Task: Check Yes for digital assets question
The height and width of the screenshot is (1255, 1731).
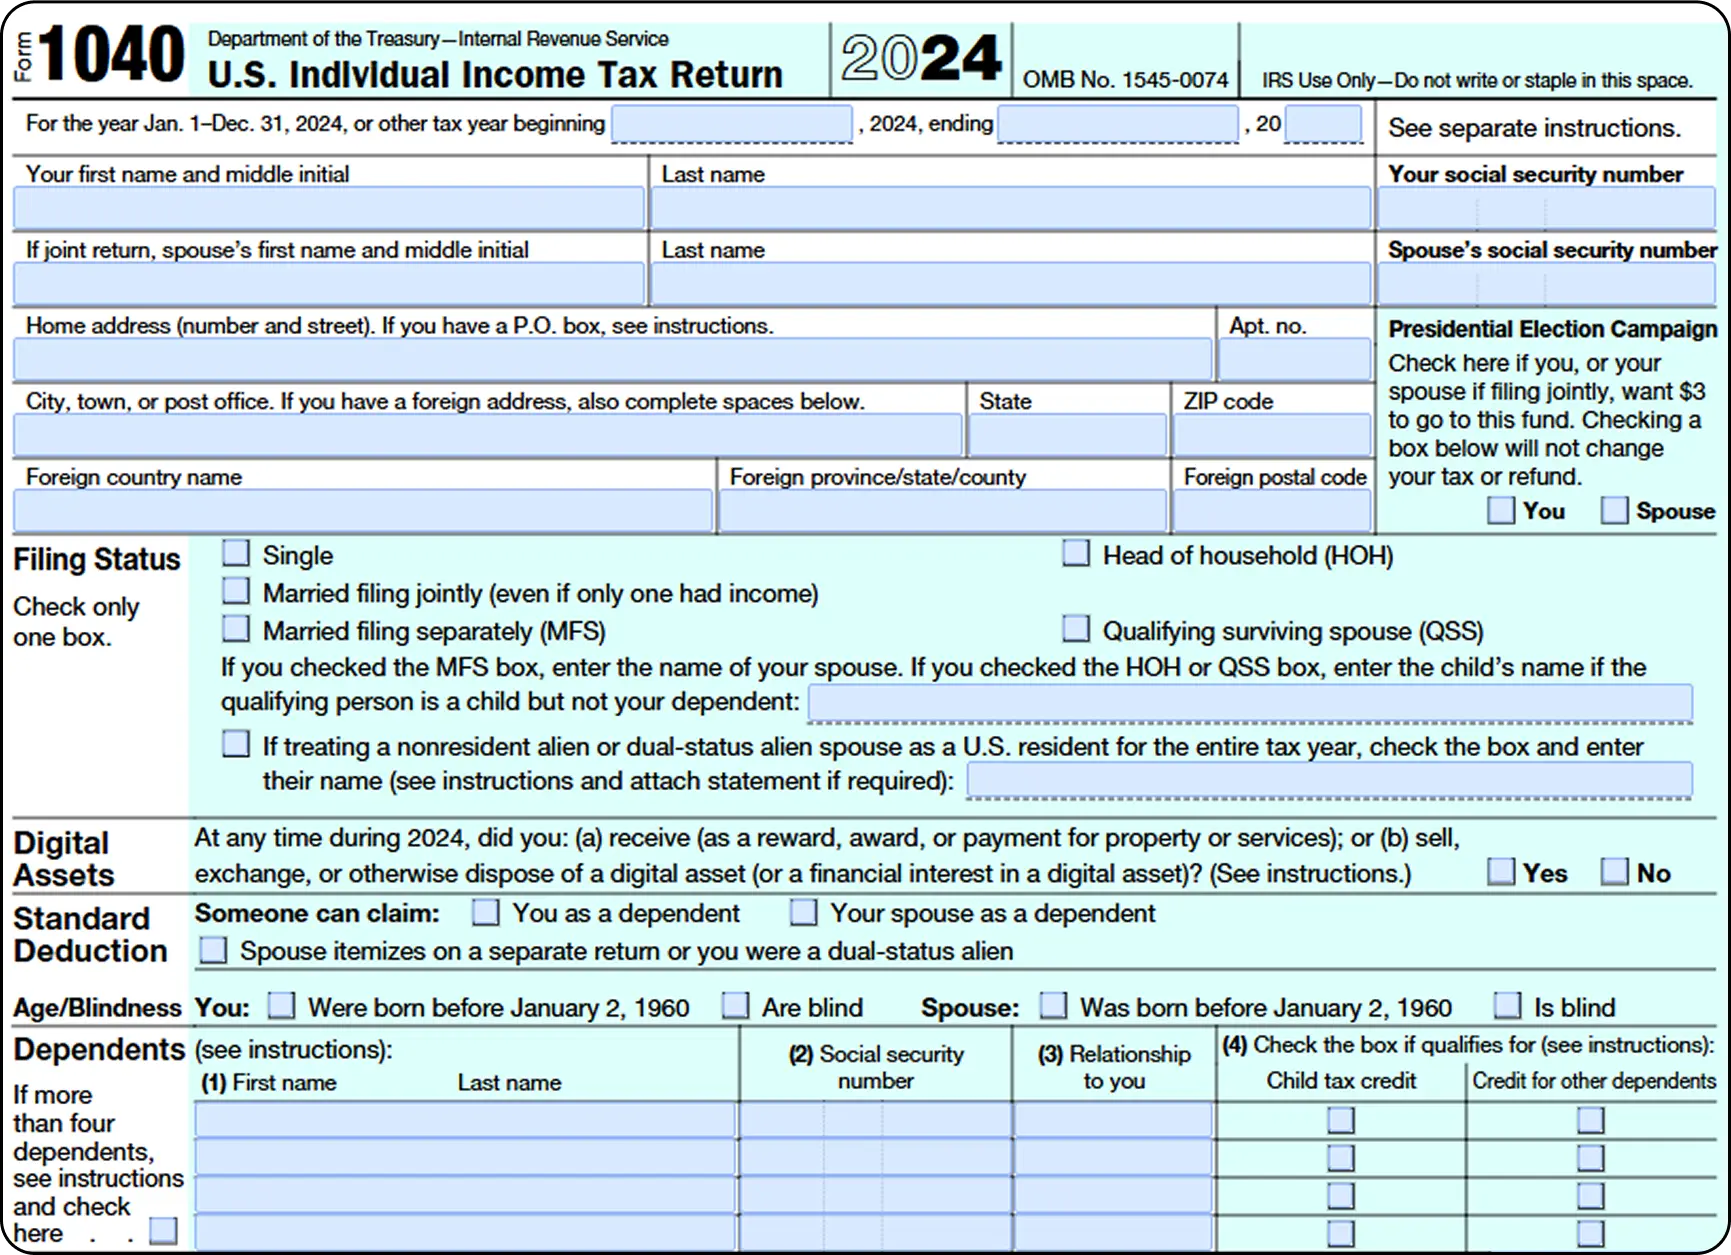Action: tap(1500, 870)
